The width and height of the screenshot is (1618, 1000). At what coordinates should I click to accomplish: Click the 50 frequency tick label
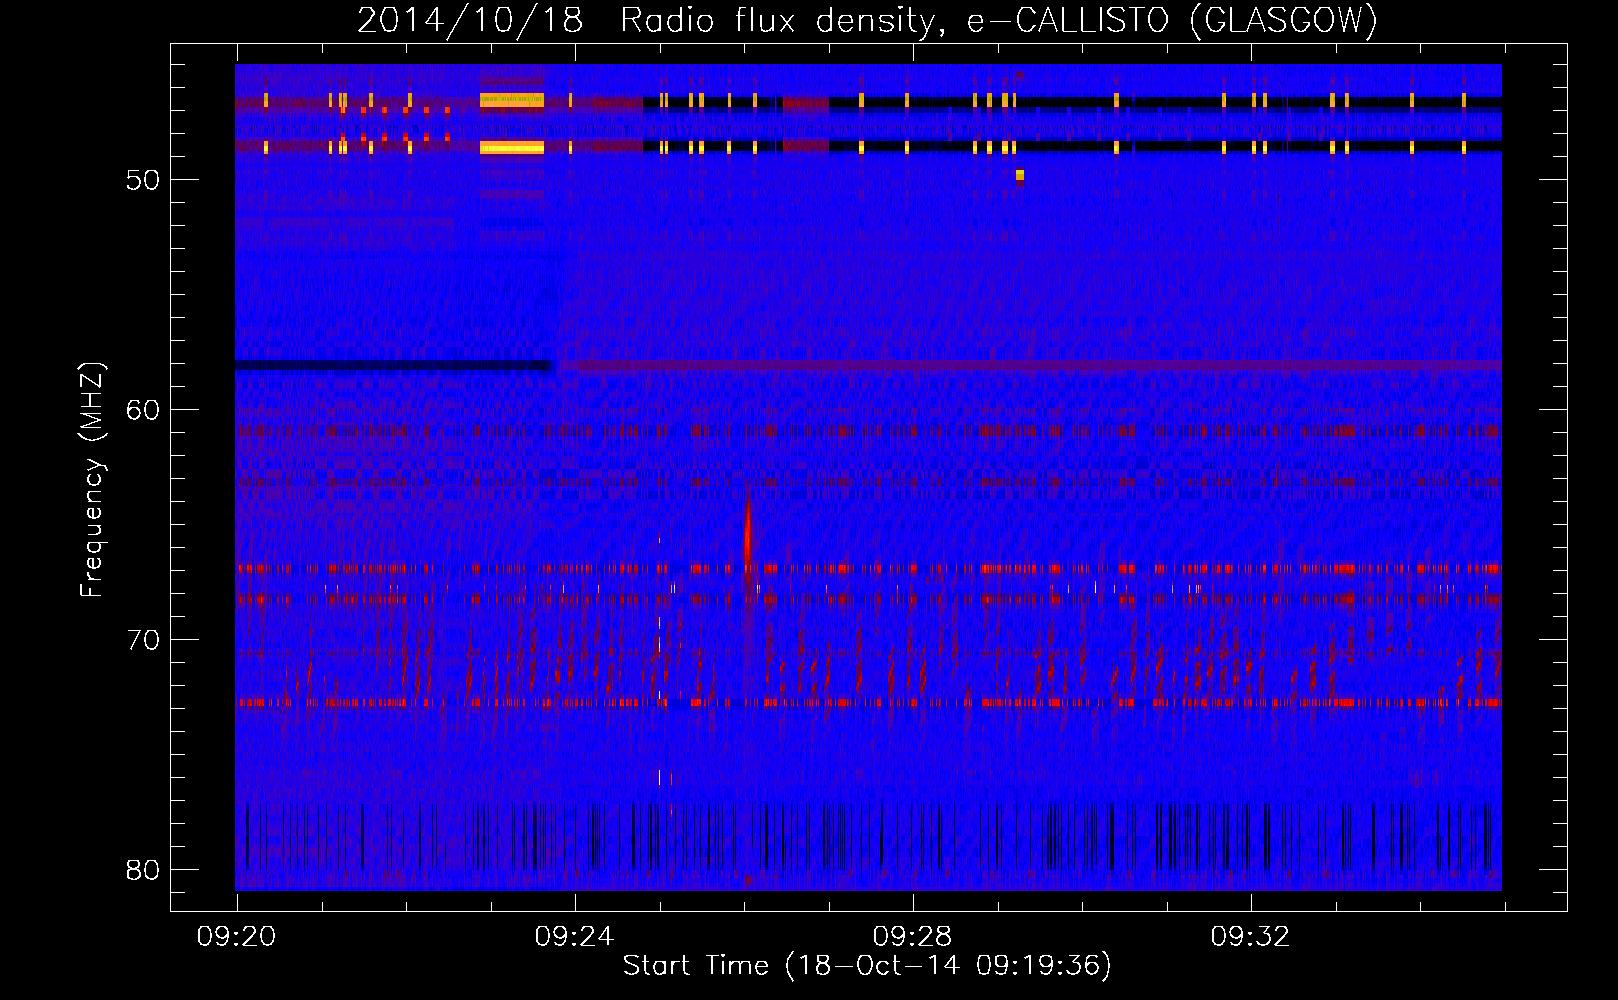click(143, 180)
